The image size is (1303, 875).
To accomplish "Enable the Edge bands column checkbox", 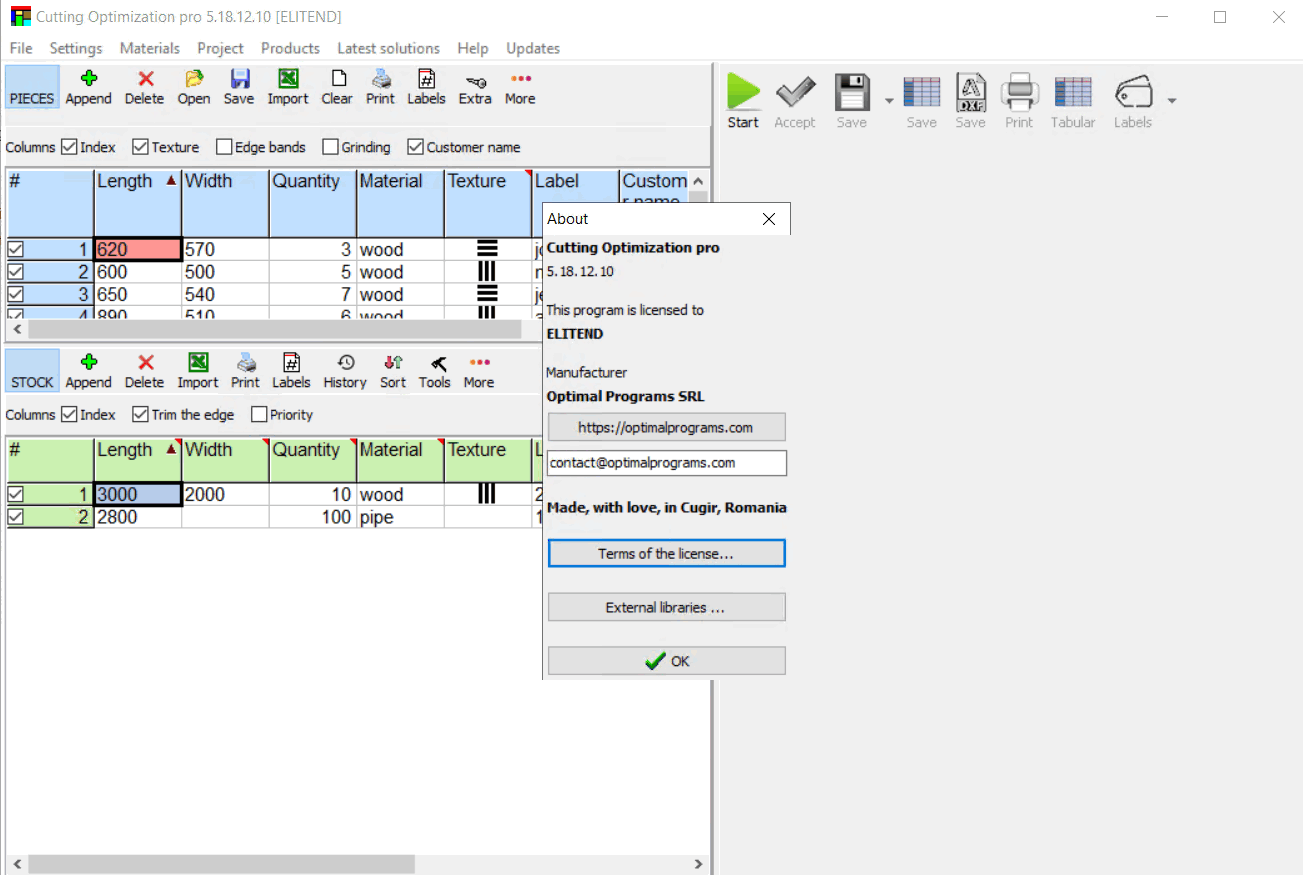I will click(224, 147).
